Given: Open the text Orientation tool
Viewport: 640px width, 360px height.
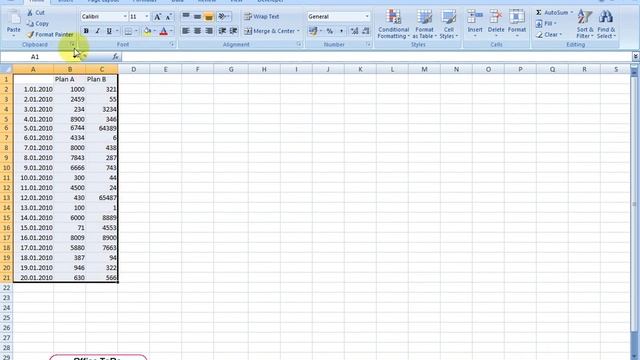Looking at the screenshot, I should point(223,17).
